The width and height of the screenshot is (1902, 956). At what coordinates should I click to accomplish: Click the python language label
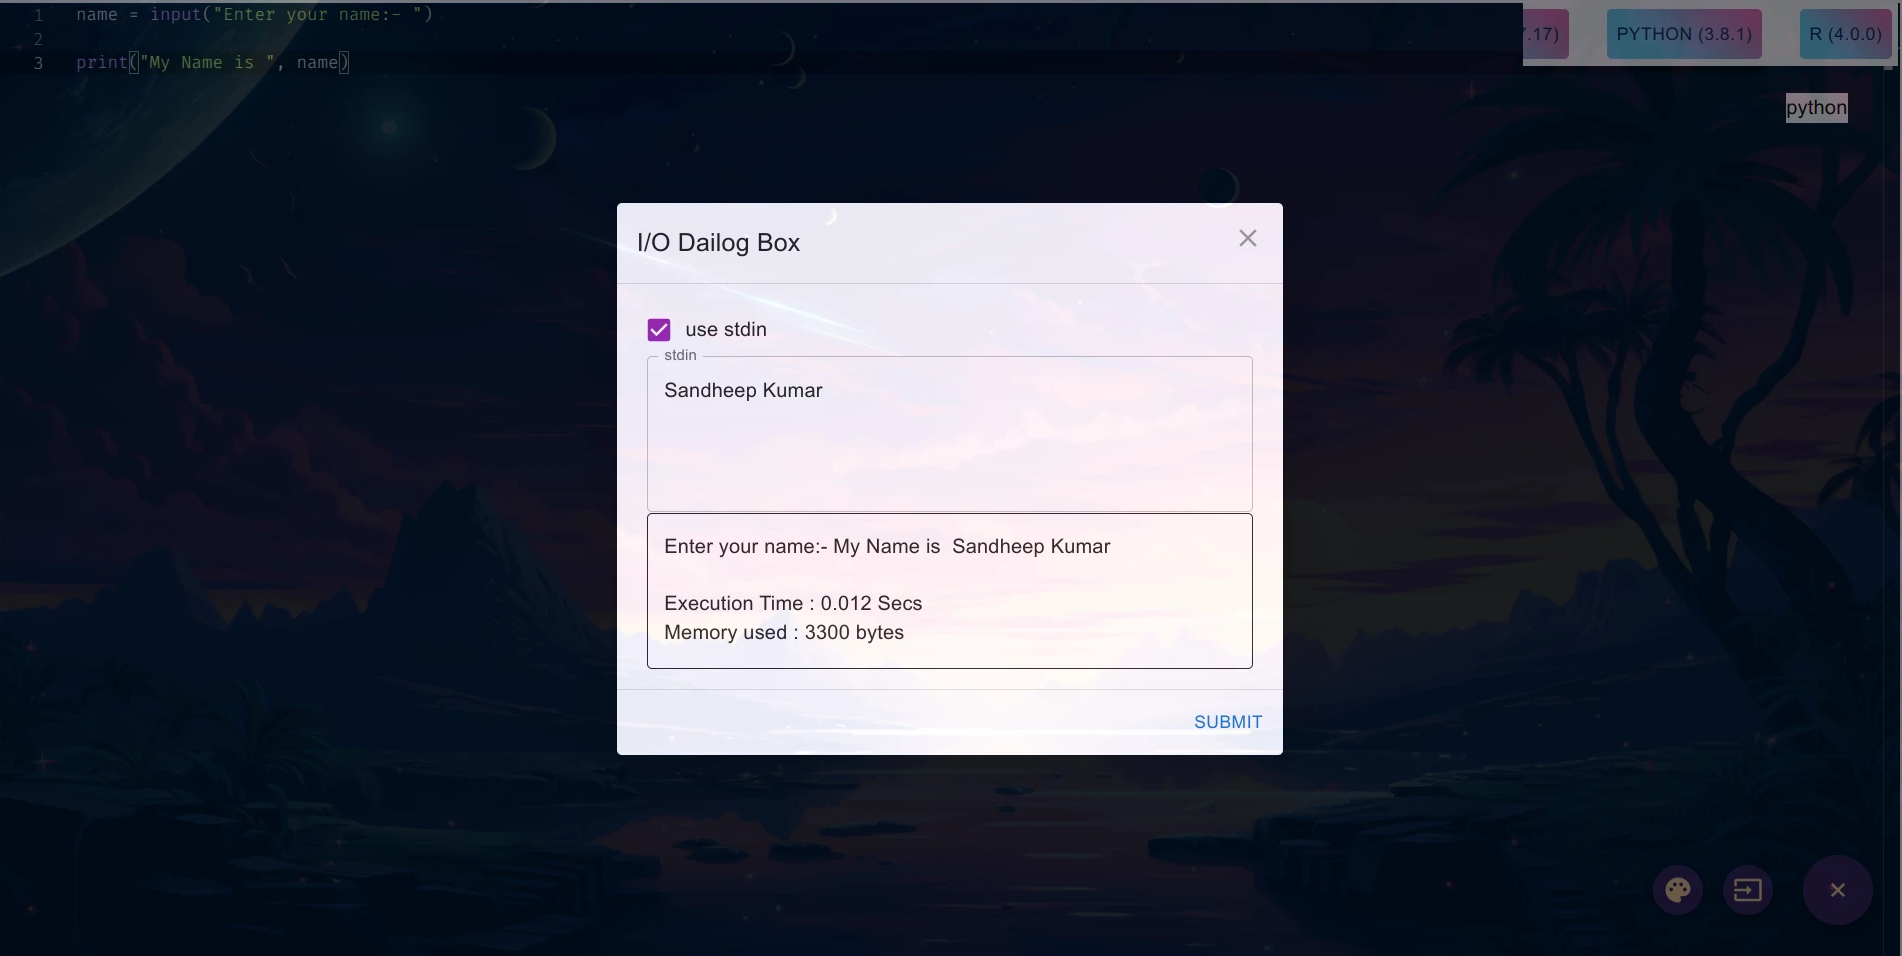point(1816,108)
